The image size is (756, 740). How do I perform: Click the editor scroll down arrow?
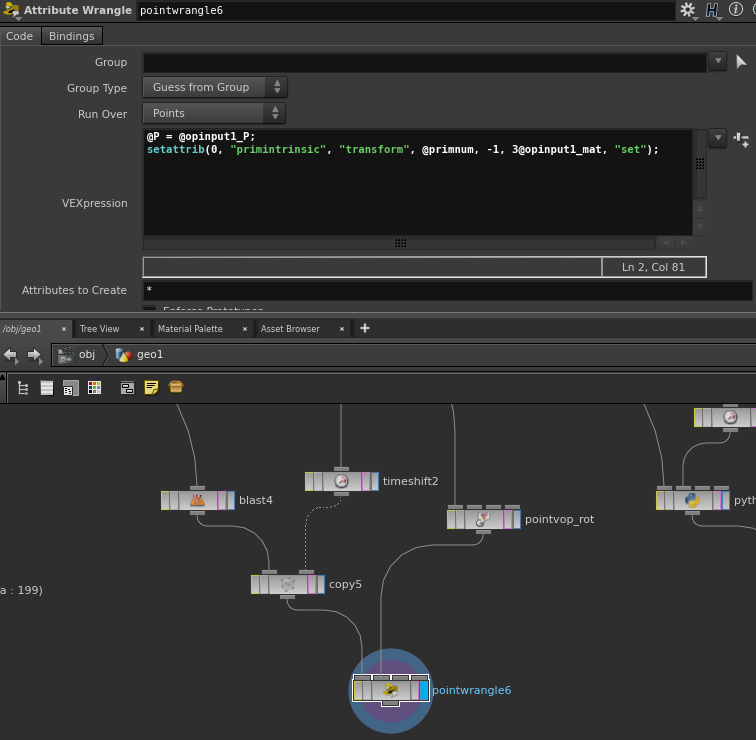pos(700,226)
